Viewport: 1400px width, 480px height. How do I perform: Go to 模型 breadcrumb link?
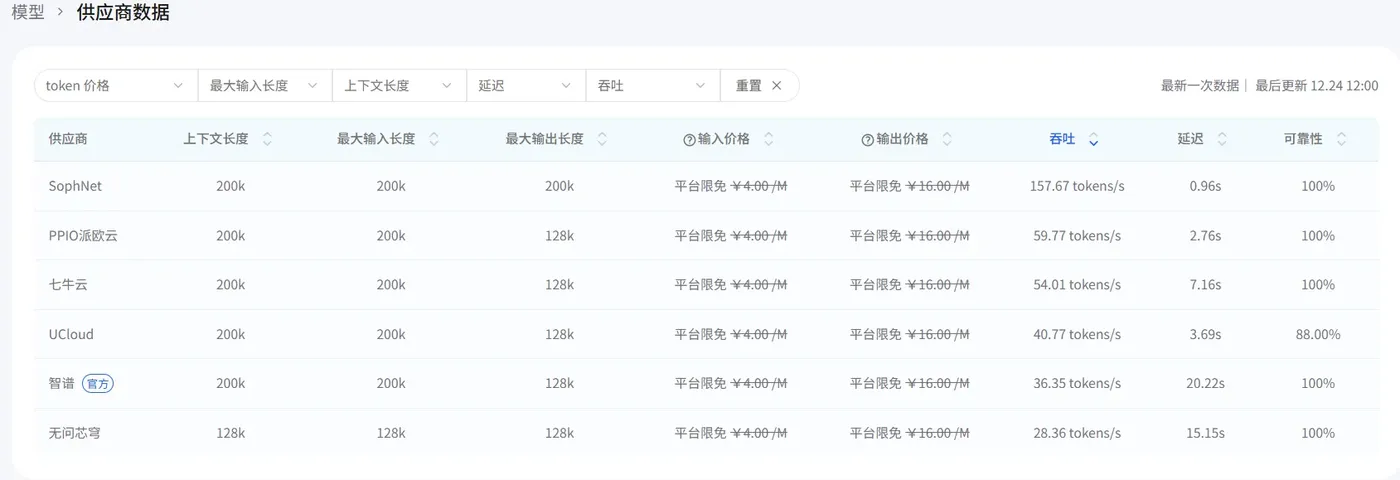pos(28,13)
